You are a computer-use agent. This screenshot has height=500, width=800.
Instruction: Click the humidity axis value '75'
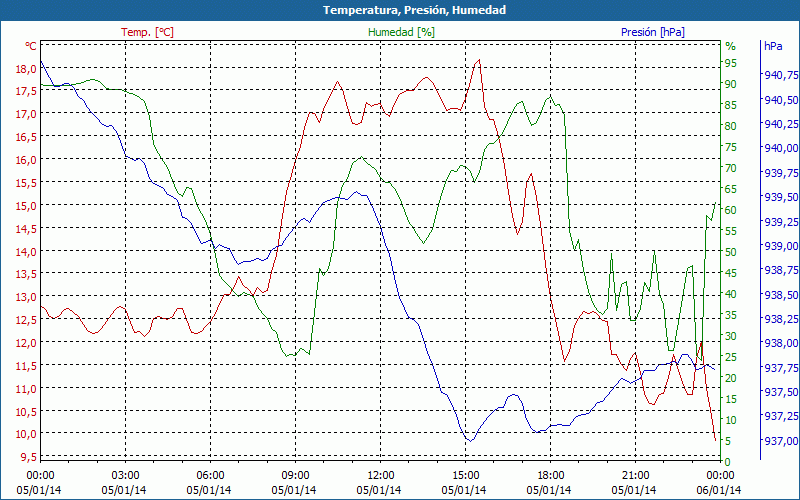pos(731,147)
